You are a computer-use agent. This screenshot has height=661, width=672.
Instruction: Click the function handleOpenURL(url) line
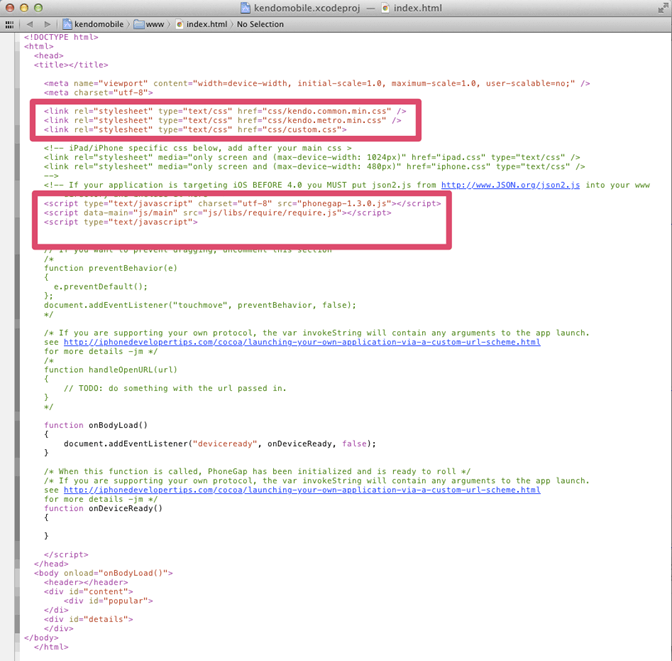click(110, 370)
